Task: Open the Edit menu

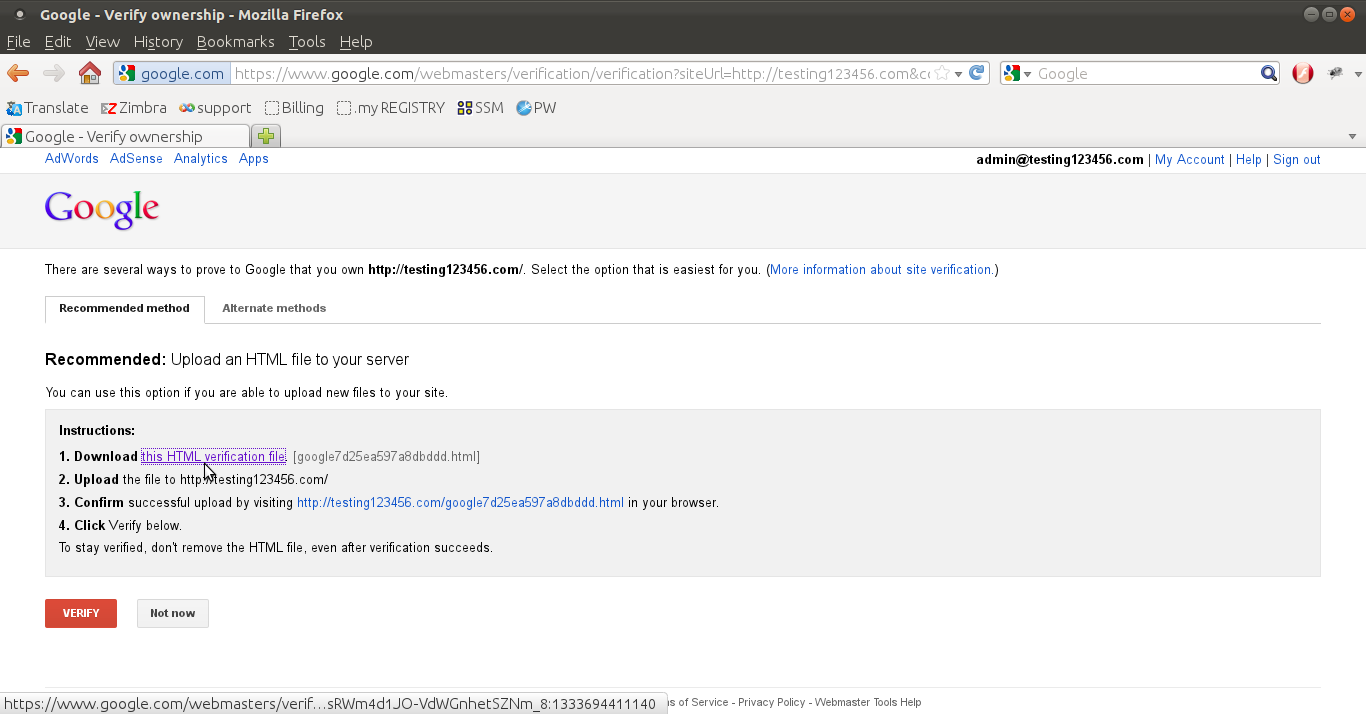Action: 58,42
